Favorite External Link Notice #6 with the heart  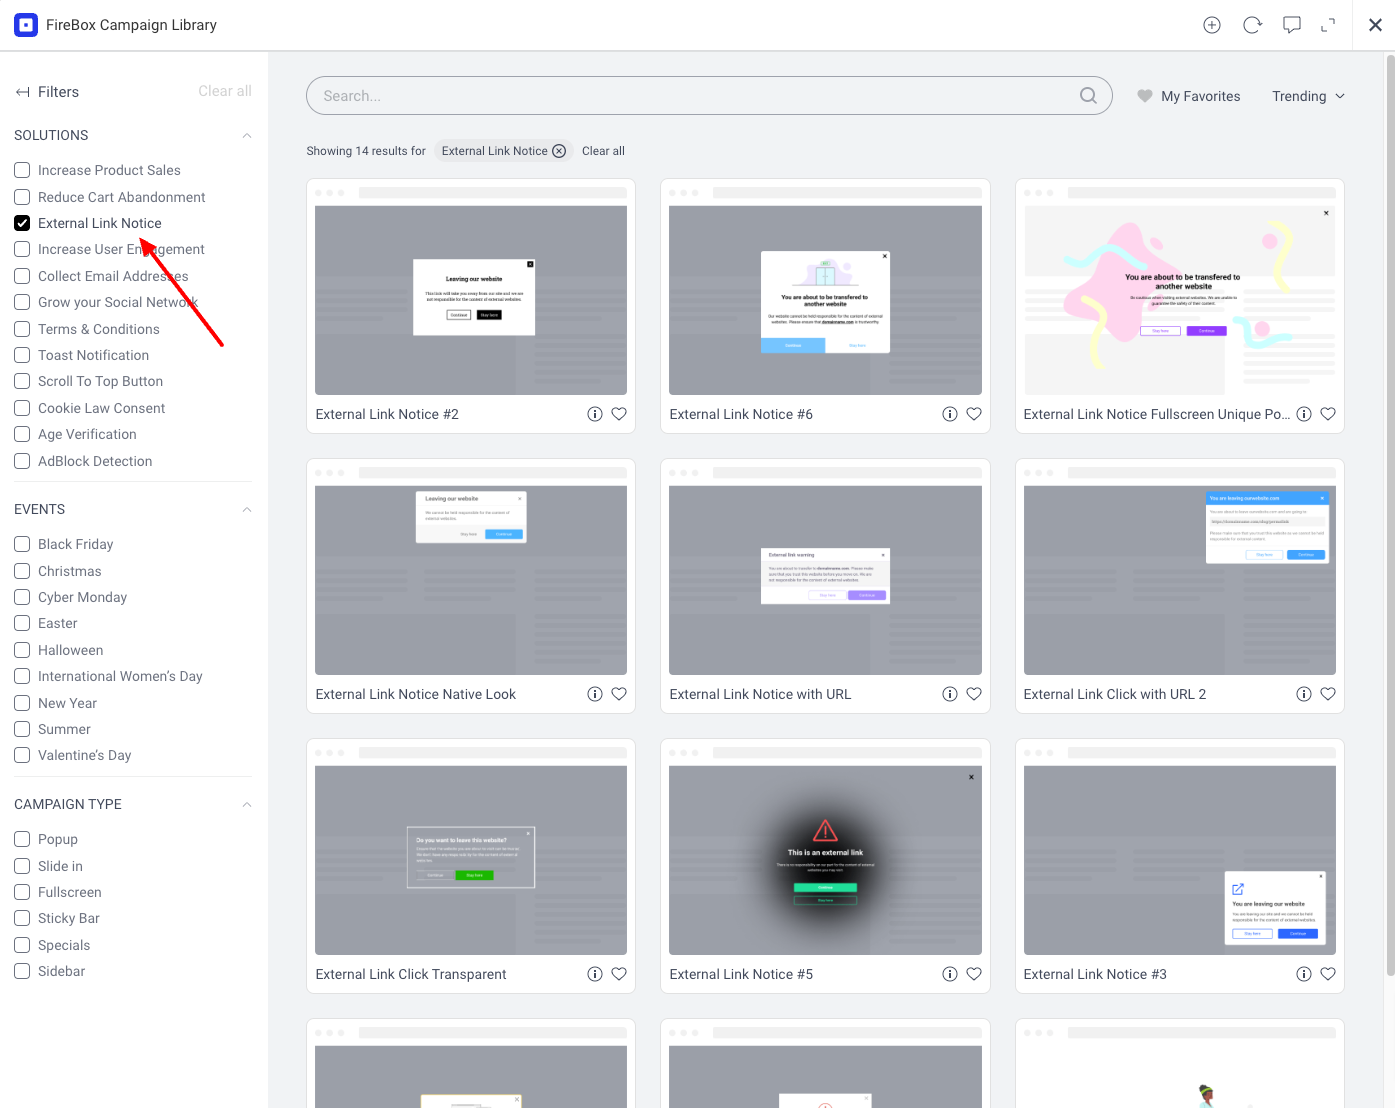pos(974,413)
